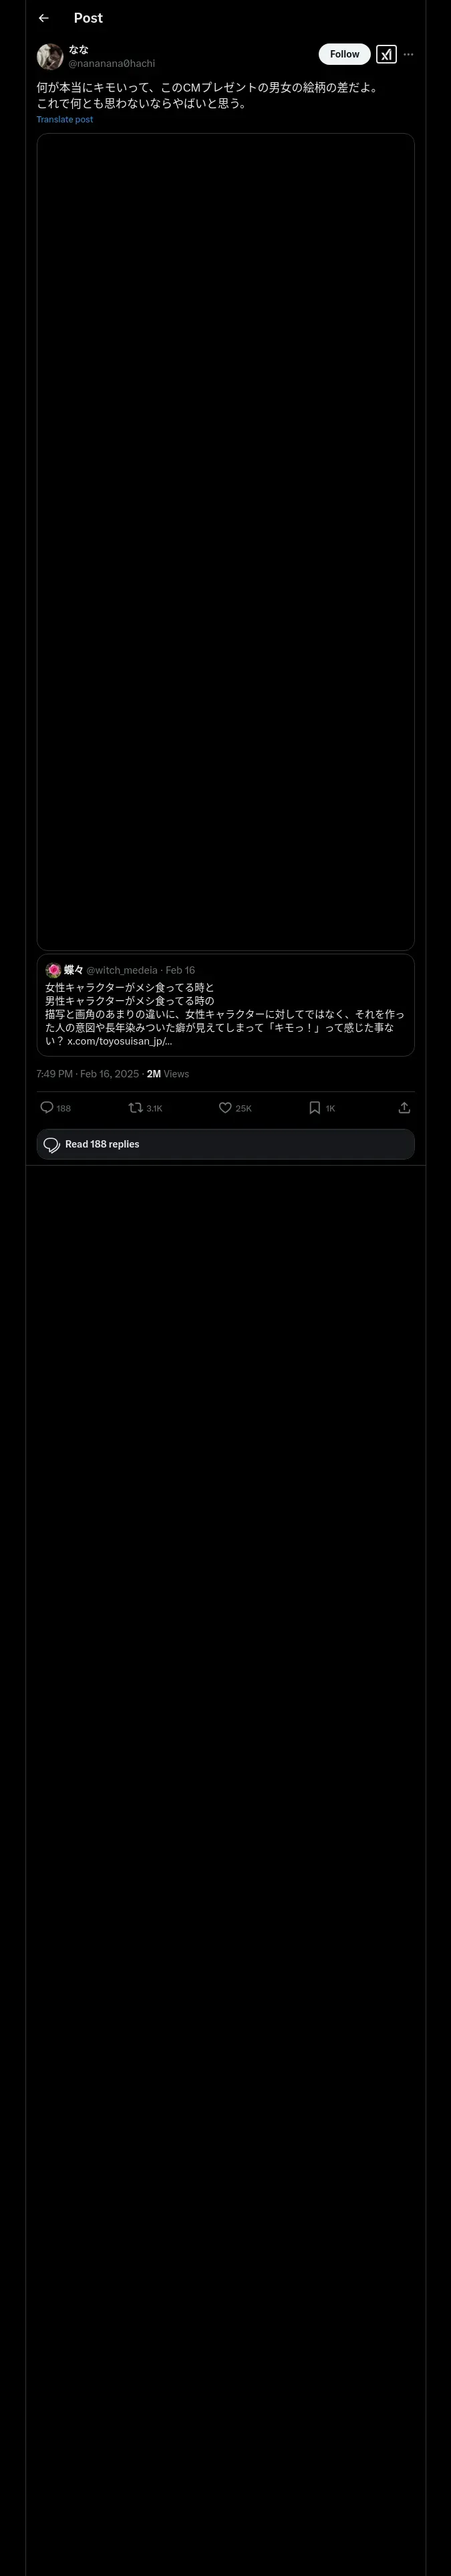
Task: Open the なな profile avatar
Action: coord(50,56)
